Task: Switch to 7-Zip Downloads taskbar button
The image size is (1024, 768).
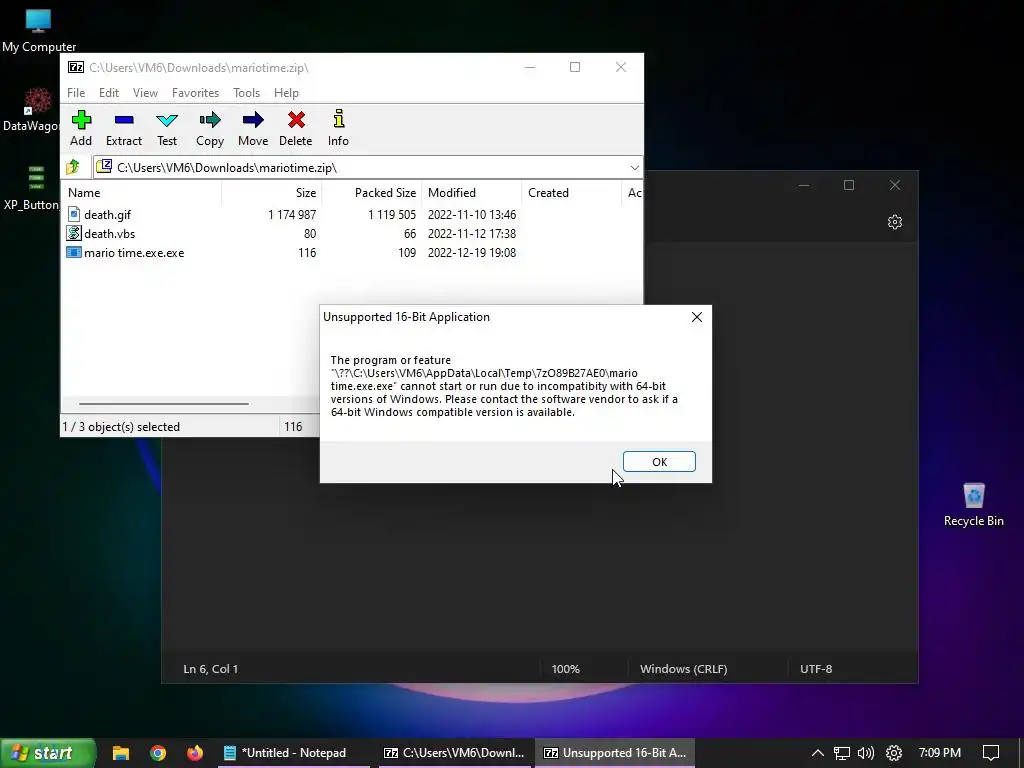Action: click(455, 753)
